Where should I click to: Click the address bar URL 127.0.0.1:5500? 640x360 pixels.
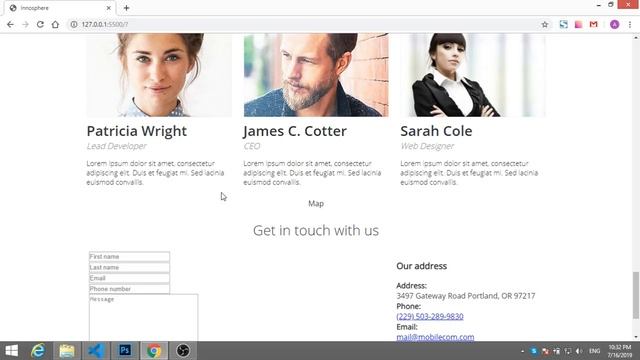point(105,24)
